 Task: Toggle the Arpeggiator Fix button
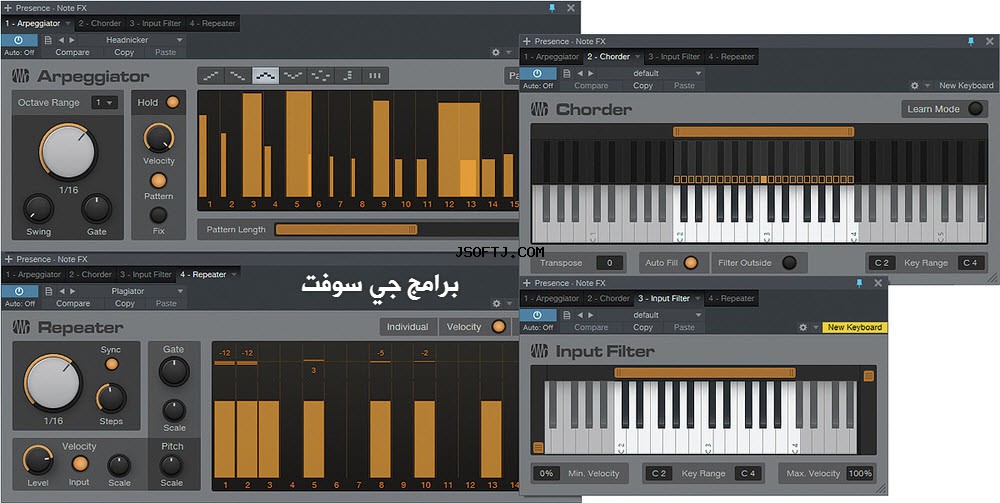[x=158, y=215]
